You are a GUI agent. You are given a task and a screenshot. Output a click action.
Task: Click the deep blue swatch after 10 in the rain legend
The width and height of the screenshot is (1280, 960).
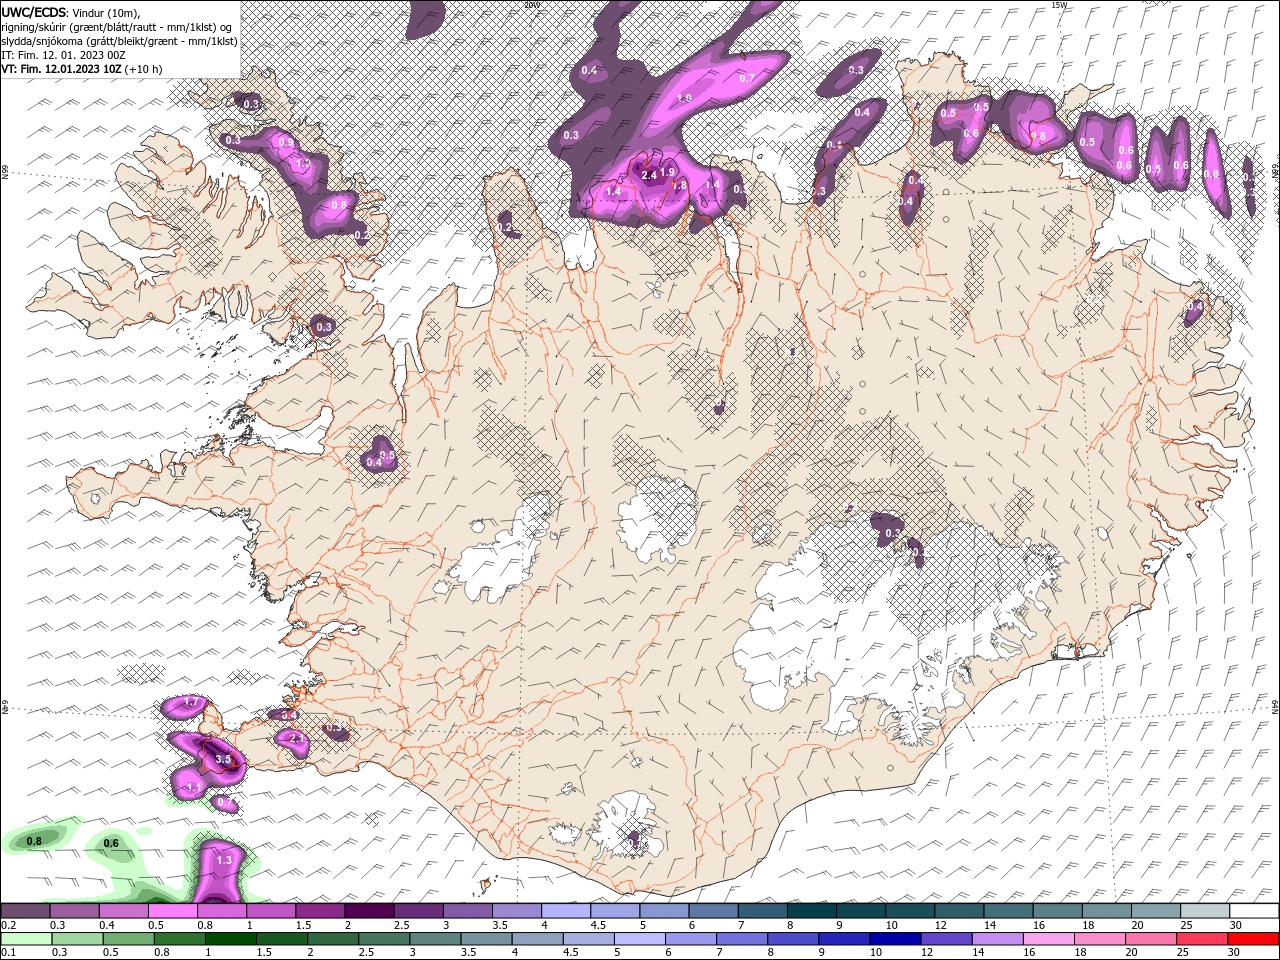click(895, 939)
